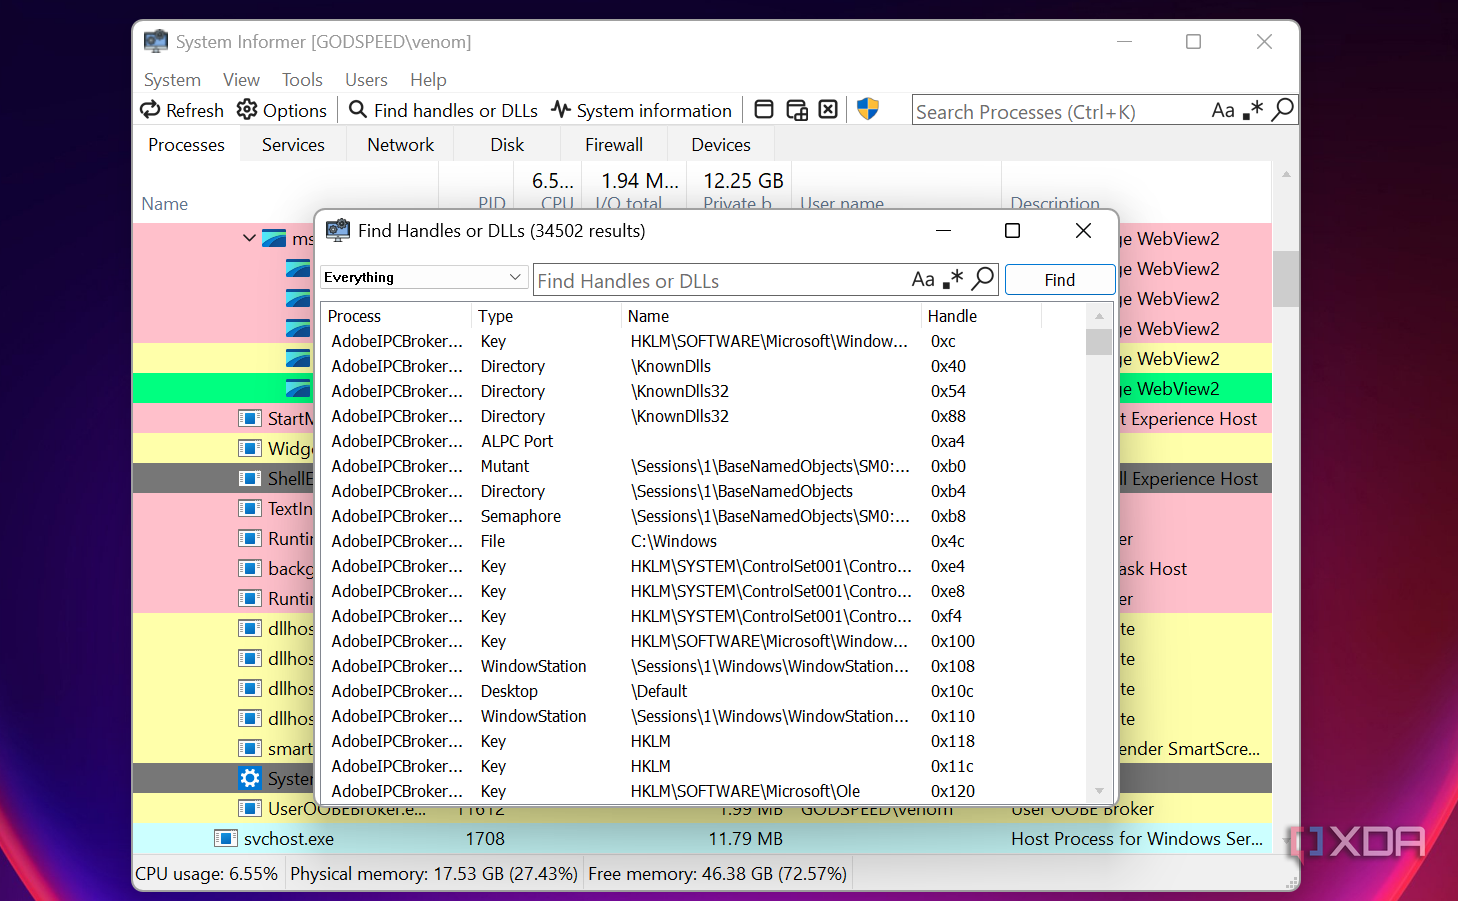Select handle value 0x108 row
The height and width of the screenshot is (901, 1458).
click(703, 666)
